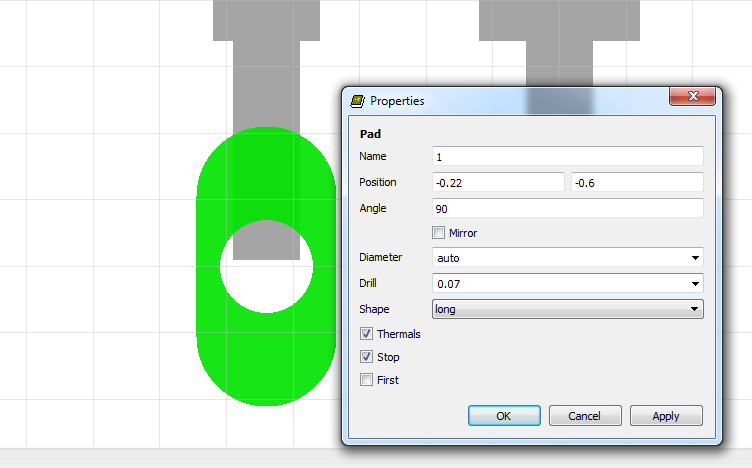Click the Cancel button
The width and height of the screenshot is (752, 468).
click(585, 416)
